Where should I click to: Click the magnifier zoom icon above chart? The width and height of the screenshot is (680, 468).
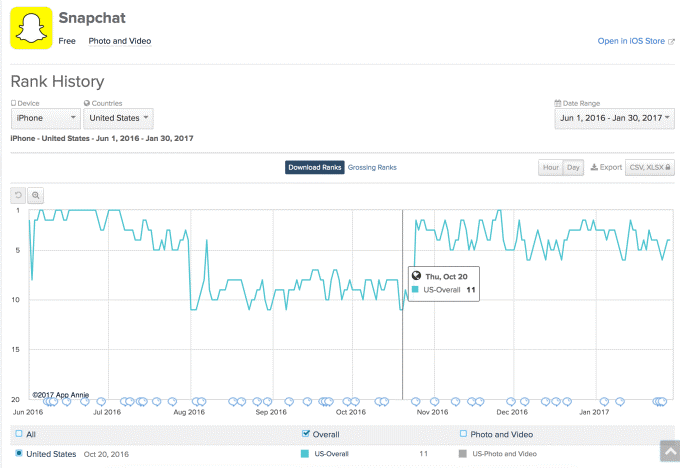click(x=35, y=195)
